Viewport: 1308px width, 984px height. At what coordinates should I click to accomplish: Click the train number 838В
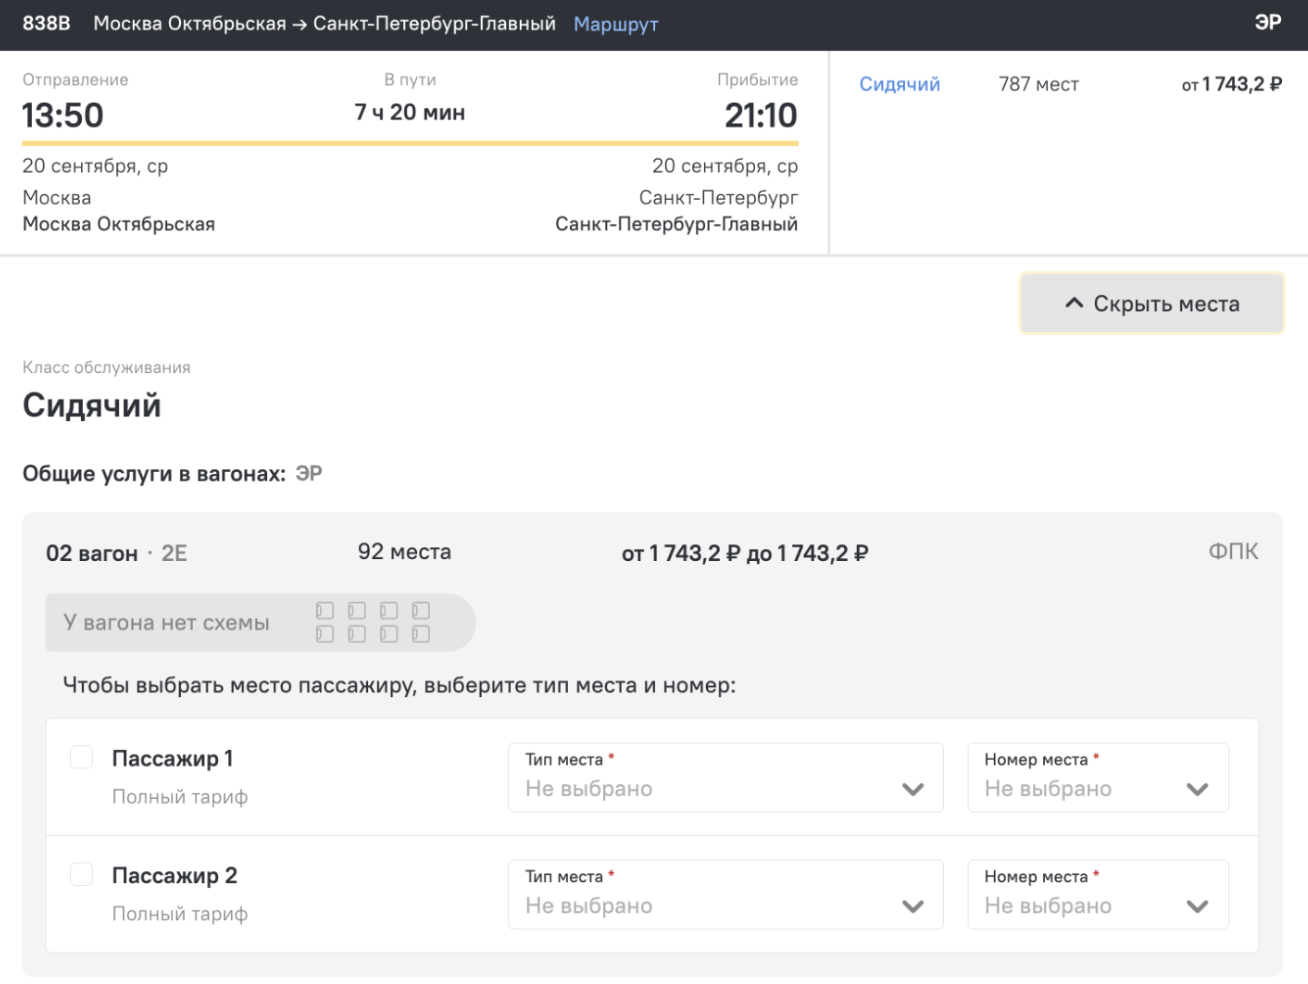[x=47, y=23]
